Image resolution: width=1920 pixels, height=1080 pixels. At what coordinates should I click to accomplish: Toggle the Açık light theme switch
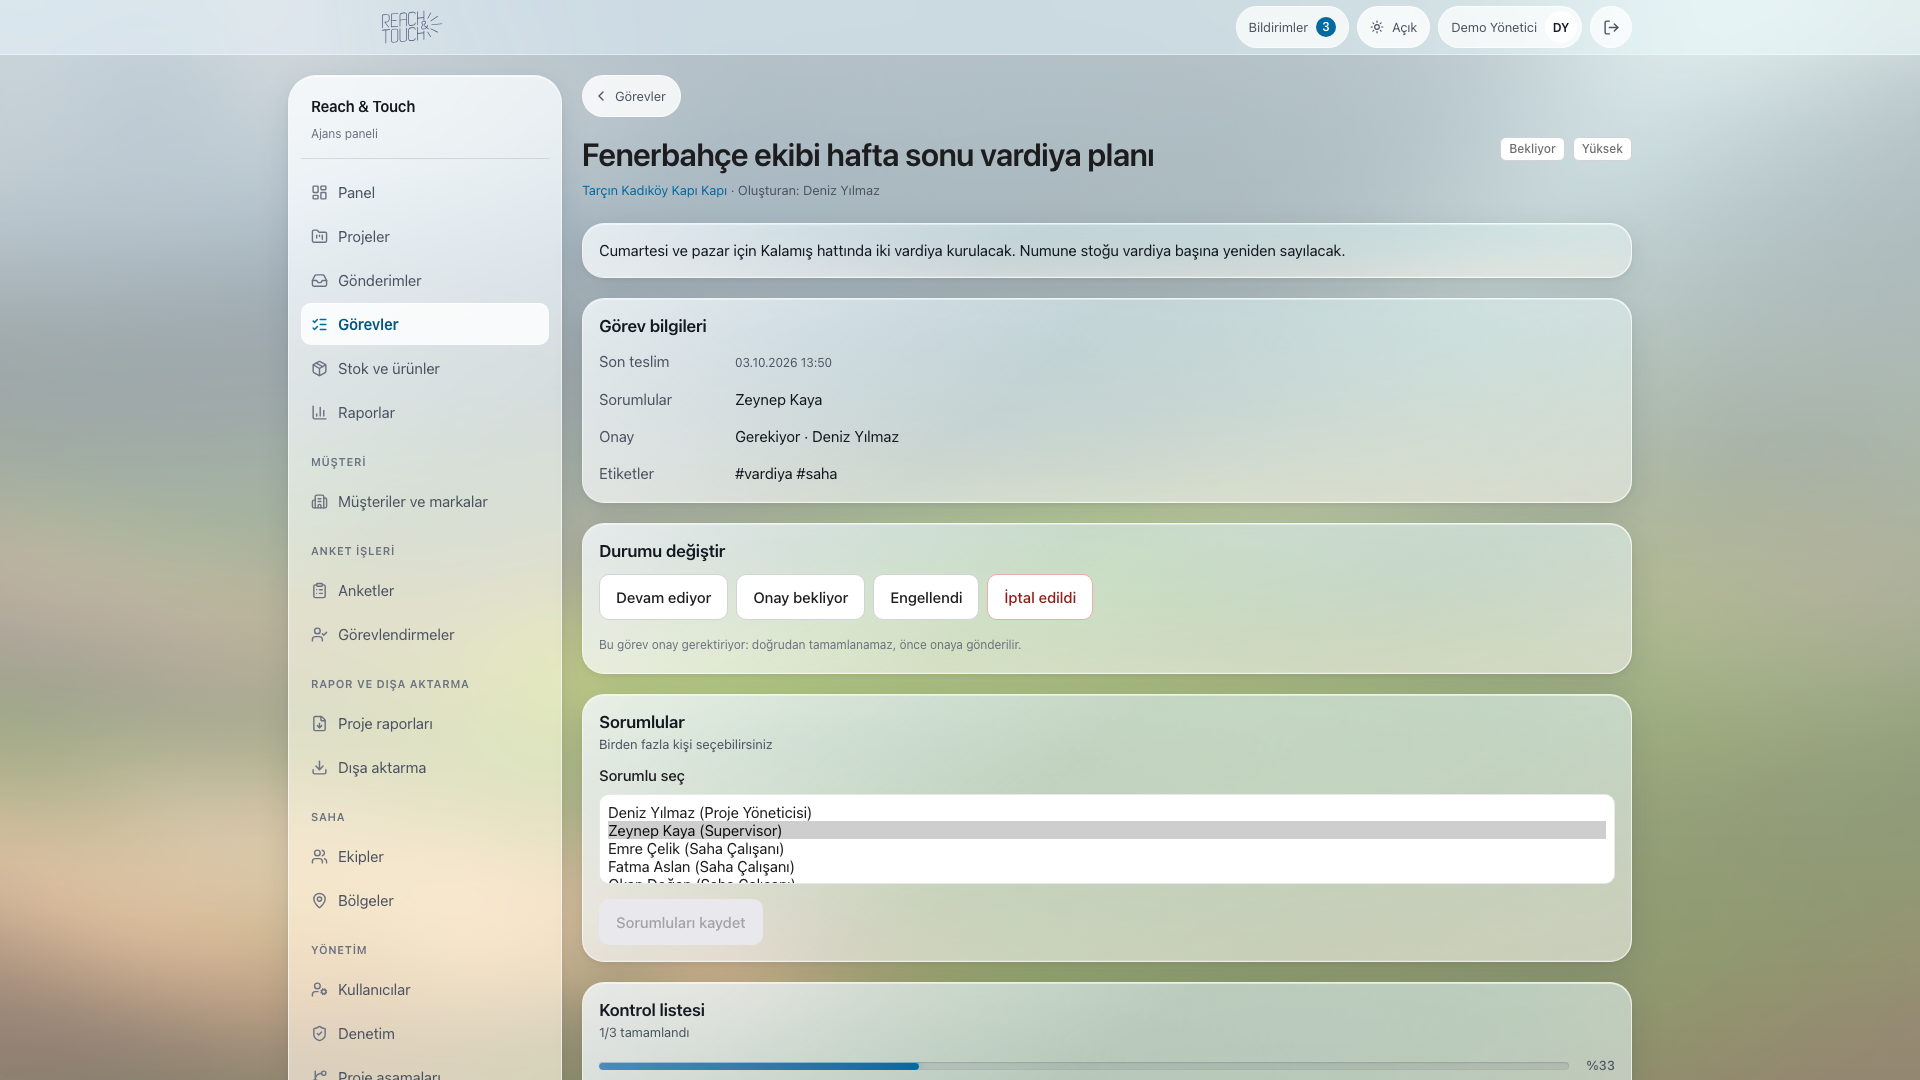[x=1393, y=27]
